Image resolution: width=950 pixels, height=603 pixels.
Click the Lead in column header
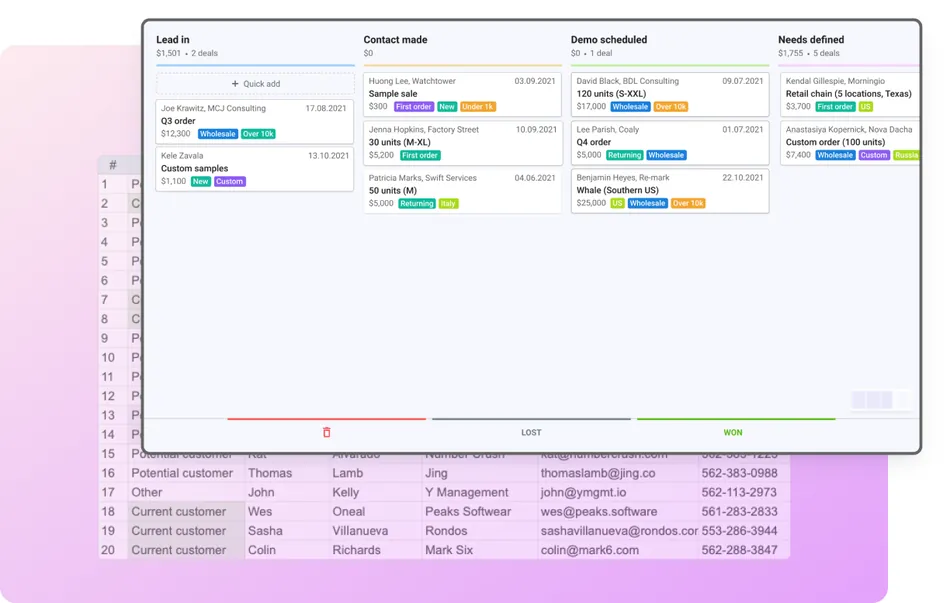tap(173, 40)
